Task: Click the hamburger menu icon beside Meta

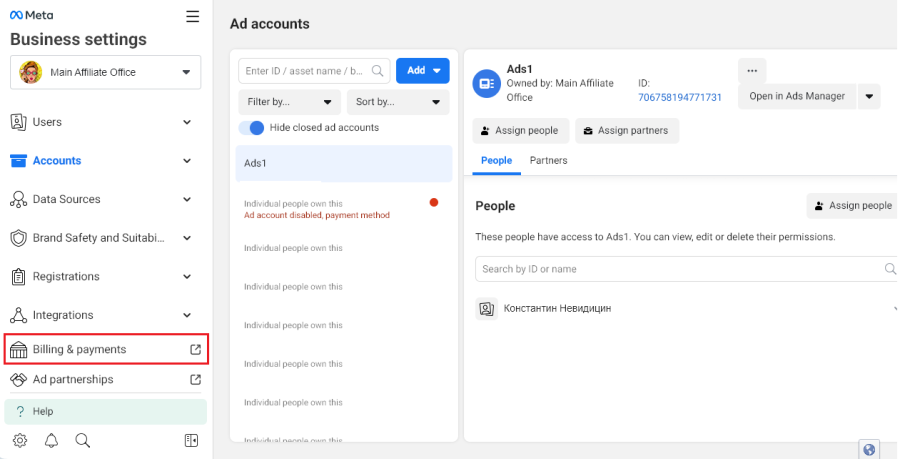Action: (x=193, y=16)
